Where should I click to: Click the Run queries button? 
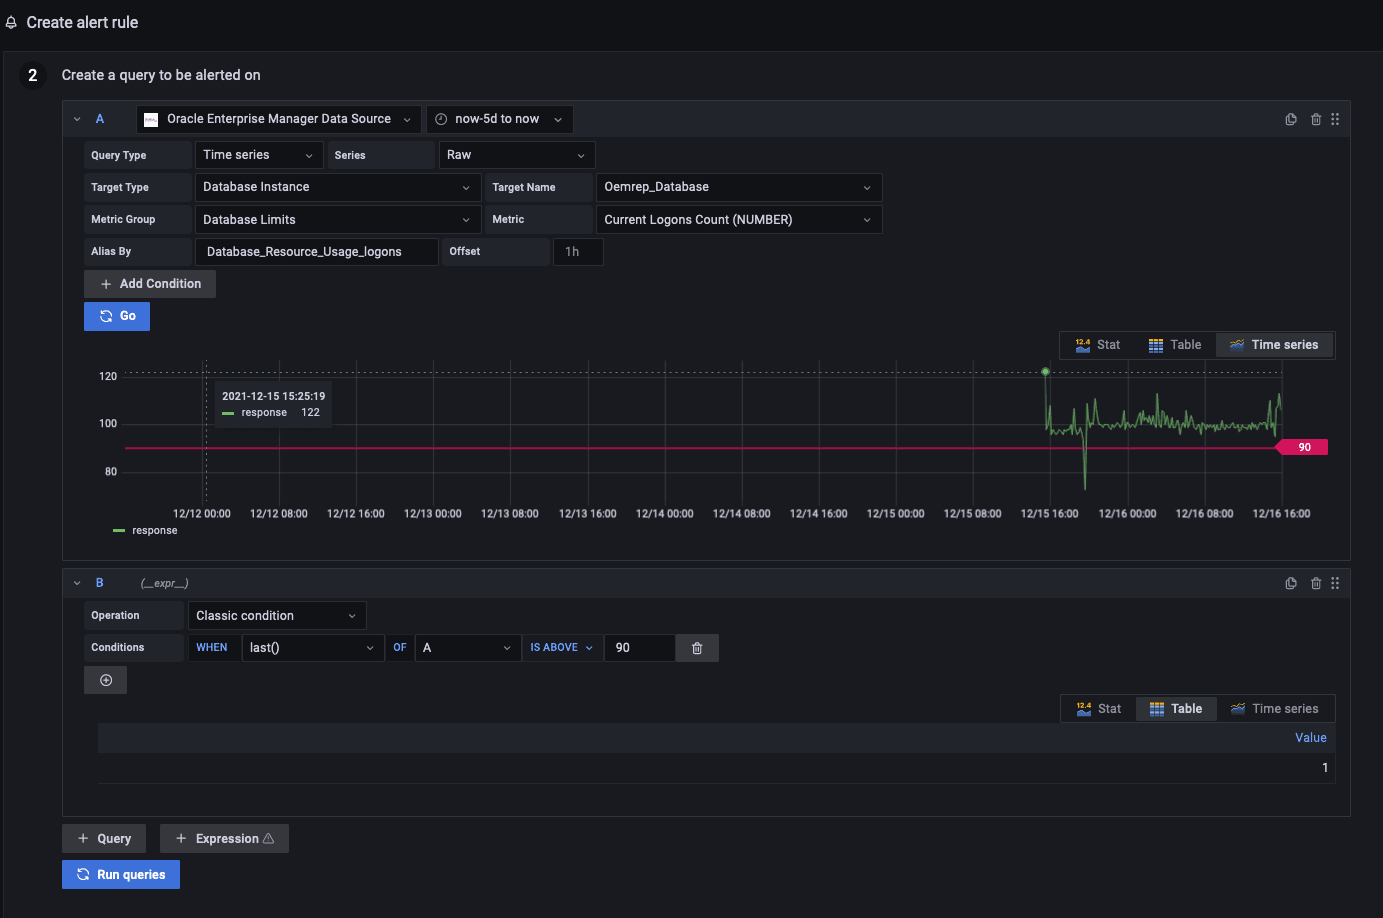[120, 874]
